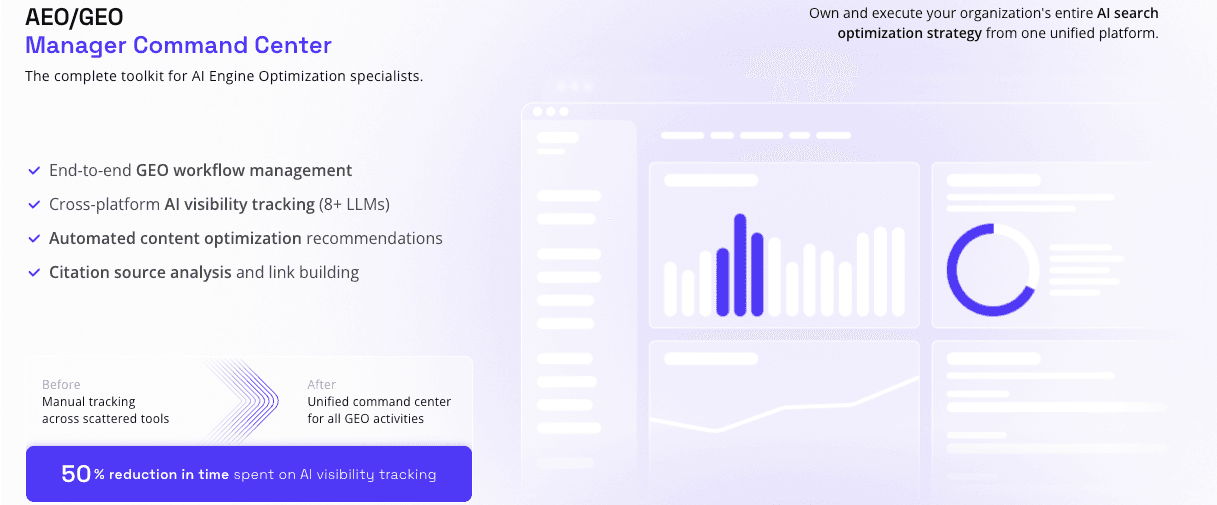The height and width of the screenshot is (505, 1217).
Task: Click the large 50 number in the purple banner
Action: pyautogui.click(x=76, y=474)
